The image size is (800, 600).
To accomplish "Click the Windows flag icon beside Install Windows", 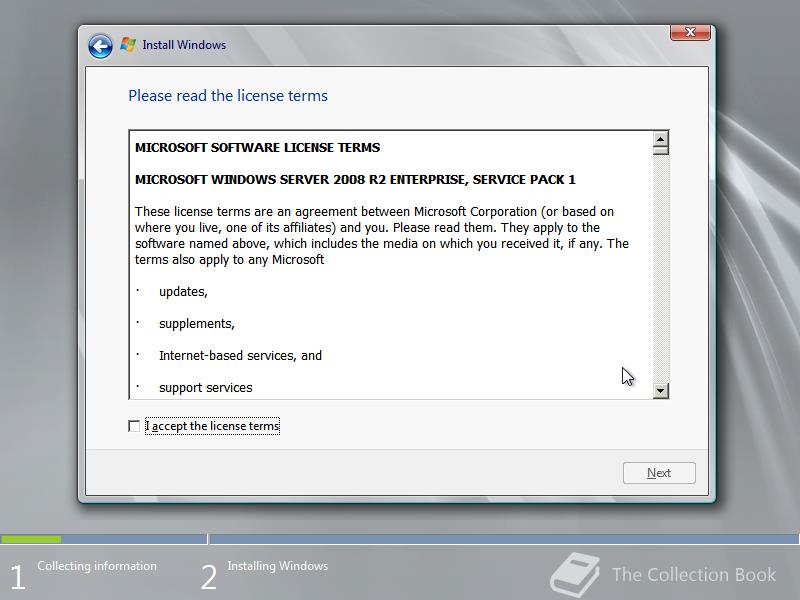I will coord(128,45).
